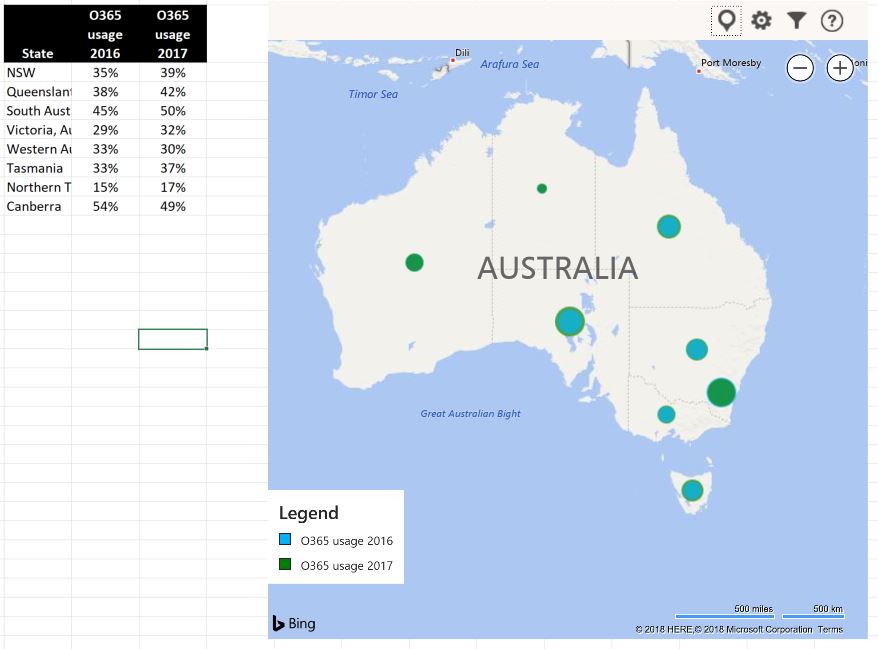Select the 39% cell for NSW
This screenshot has height=649, width=878.
(172, 72)
